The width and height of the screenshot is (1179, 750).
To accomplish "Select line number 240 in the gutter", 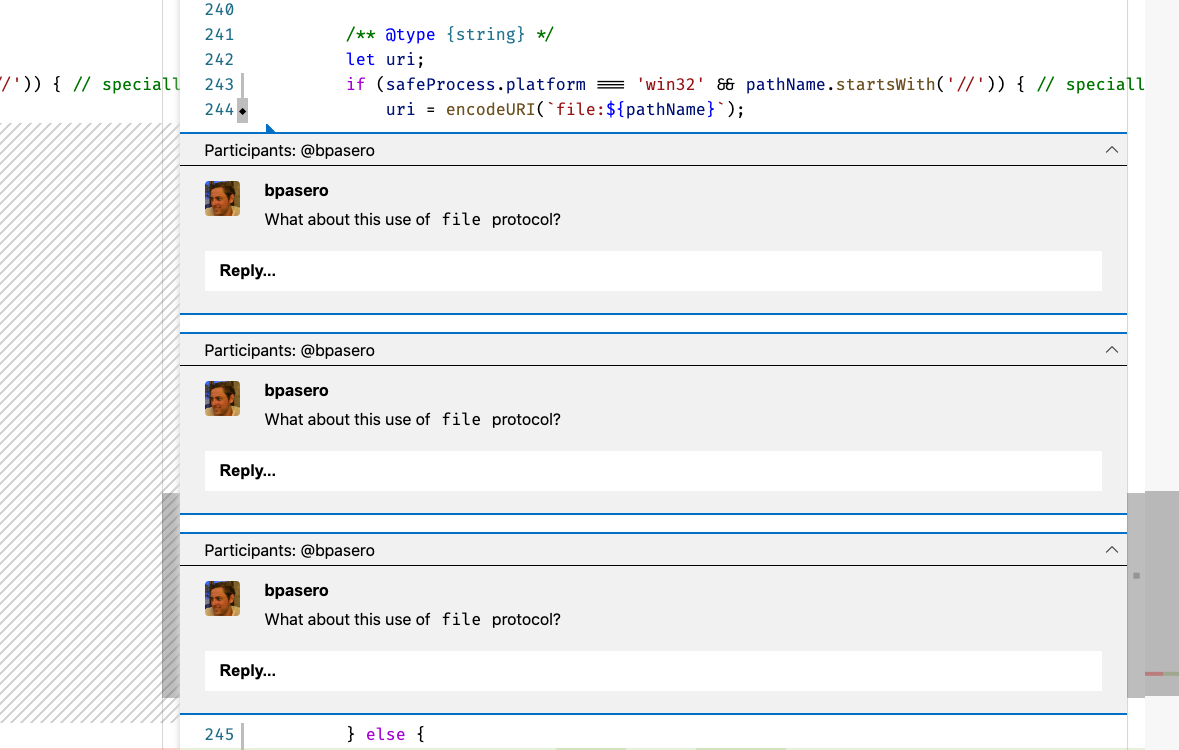I will coord(219,9).
